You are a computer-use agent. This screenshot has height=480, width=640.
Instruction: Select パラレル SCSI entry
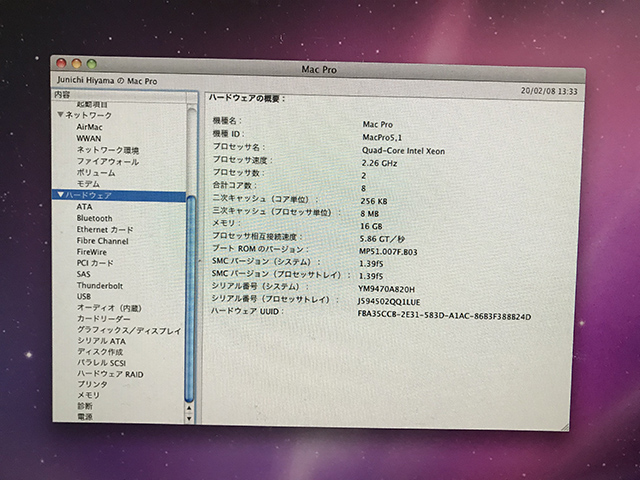(x=102, y=362)
